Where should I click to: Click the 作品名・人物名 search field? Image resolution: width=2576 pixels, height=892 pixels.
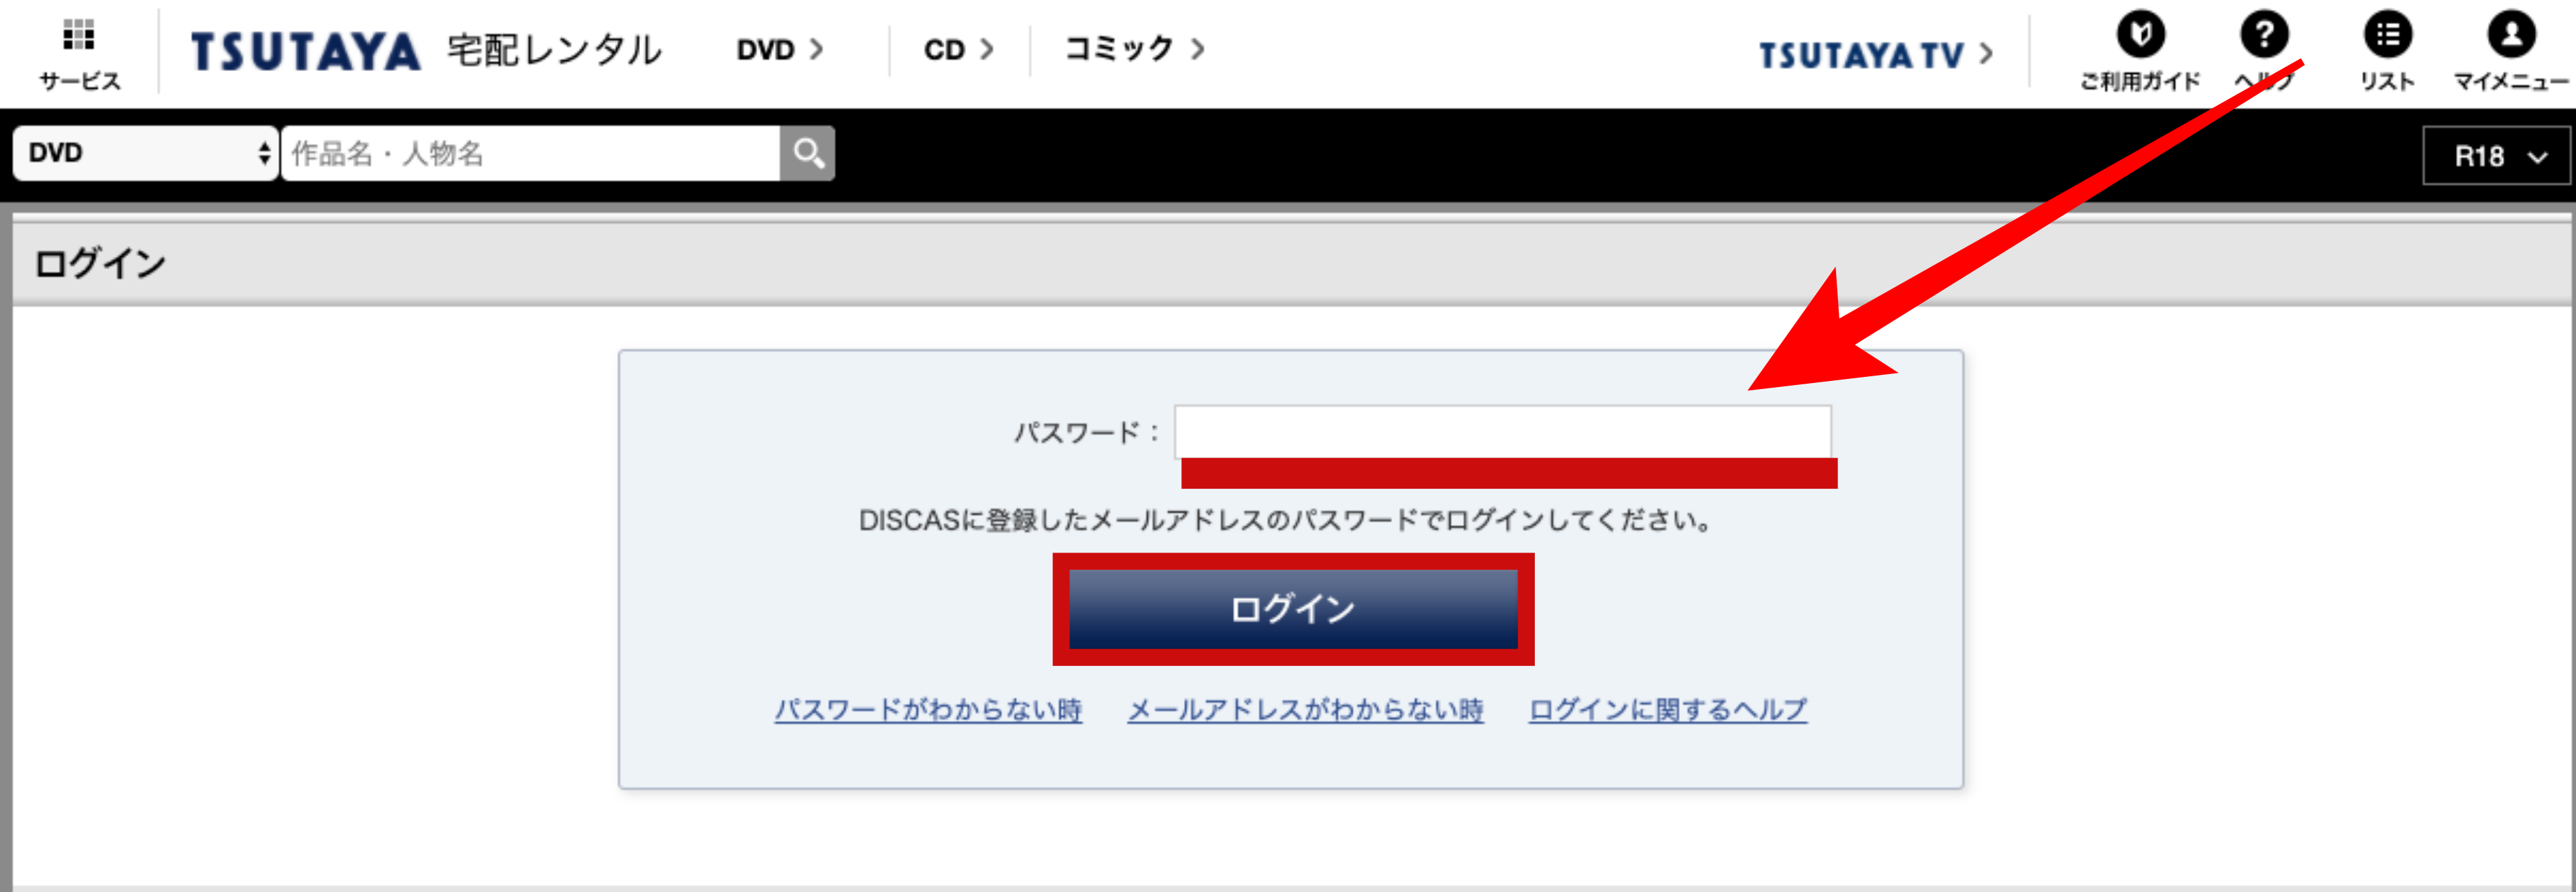coord(530,153)
